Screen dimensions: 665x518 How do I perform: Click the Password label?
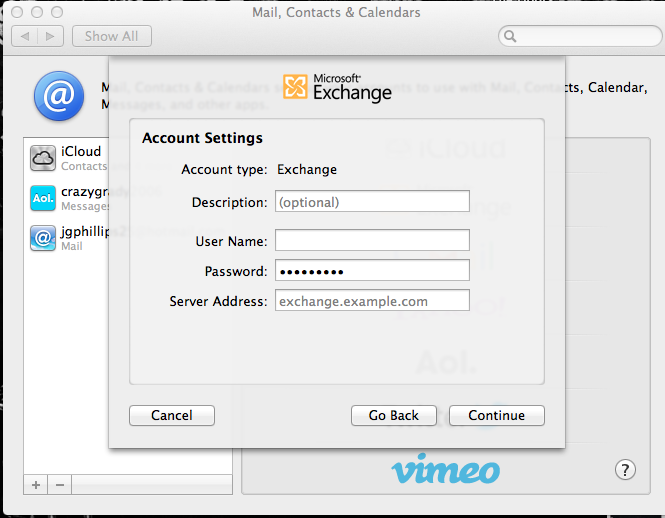[236, 271]
